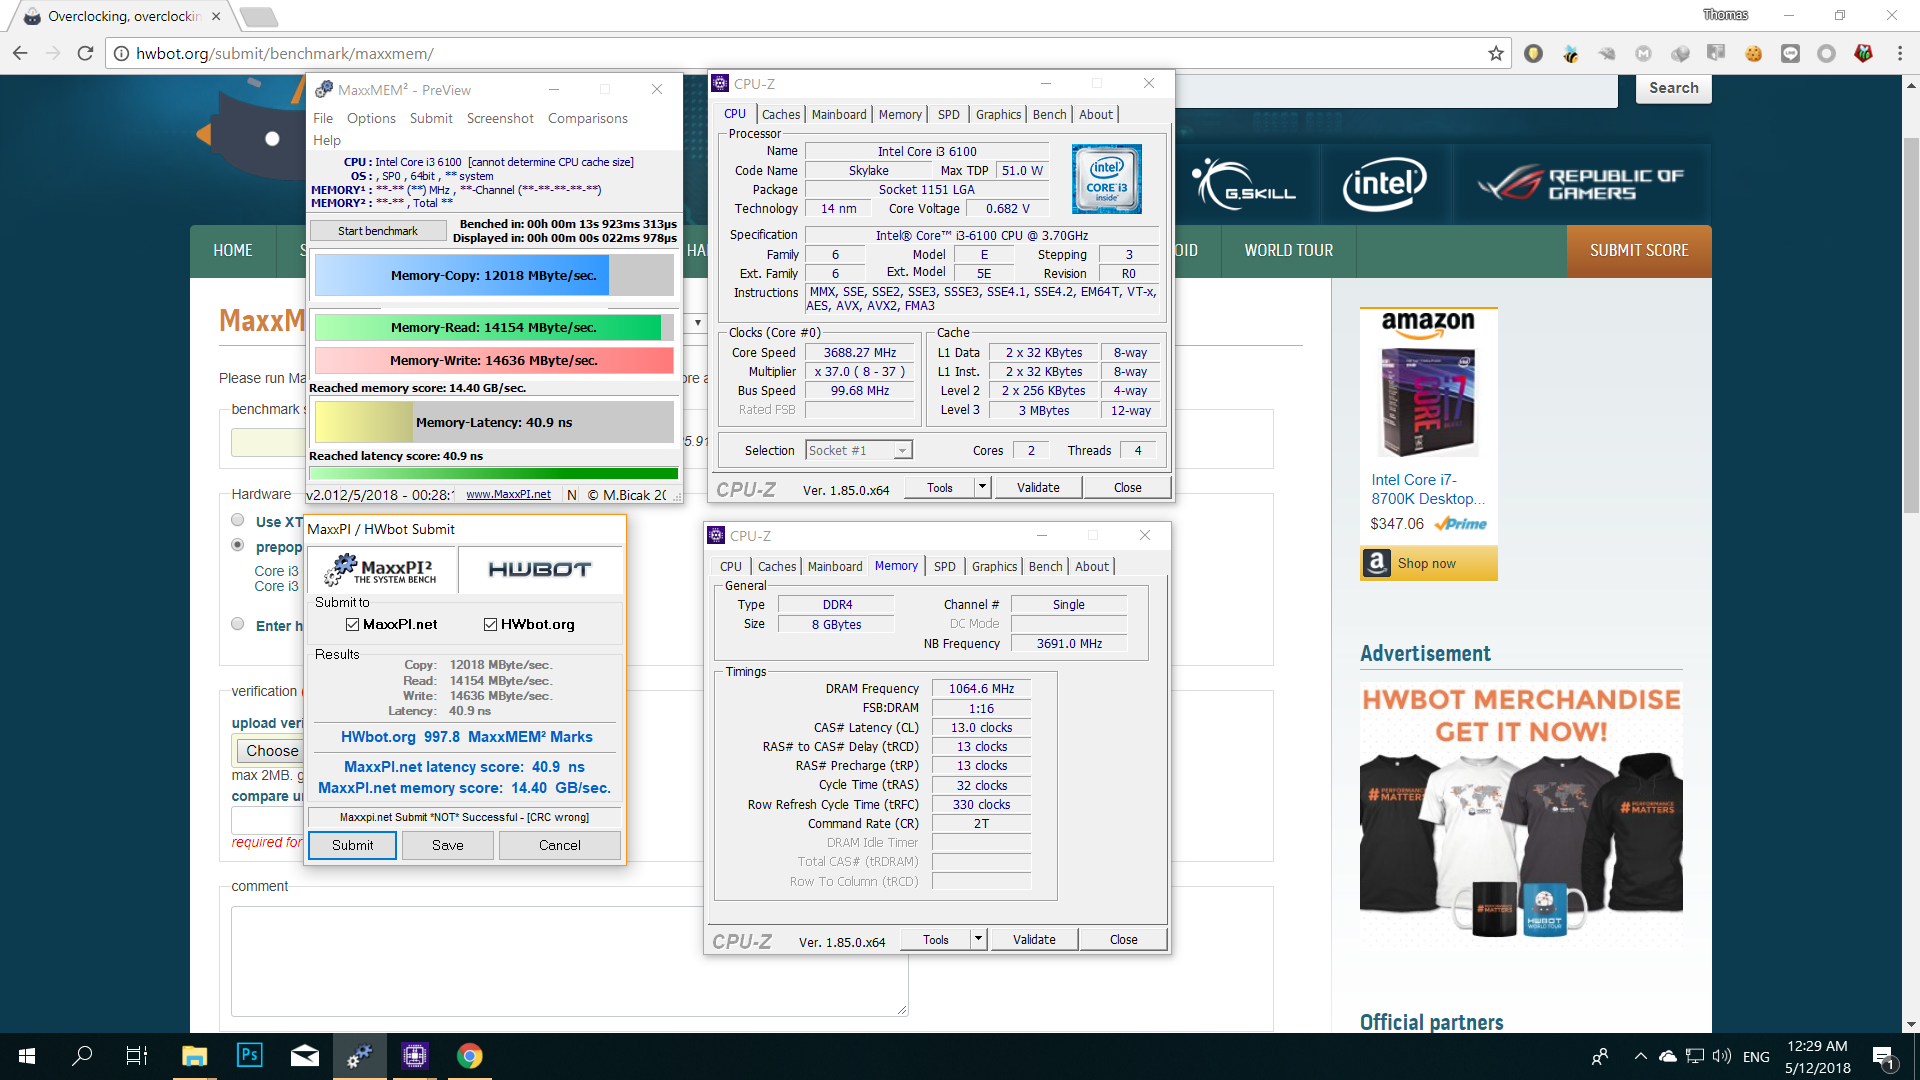
Task: Show hidden system tray icons
Action: pos(1640,1056)
